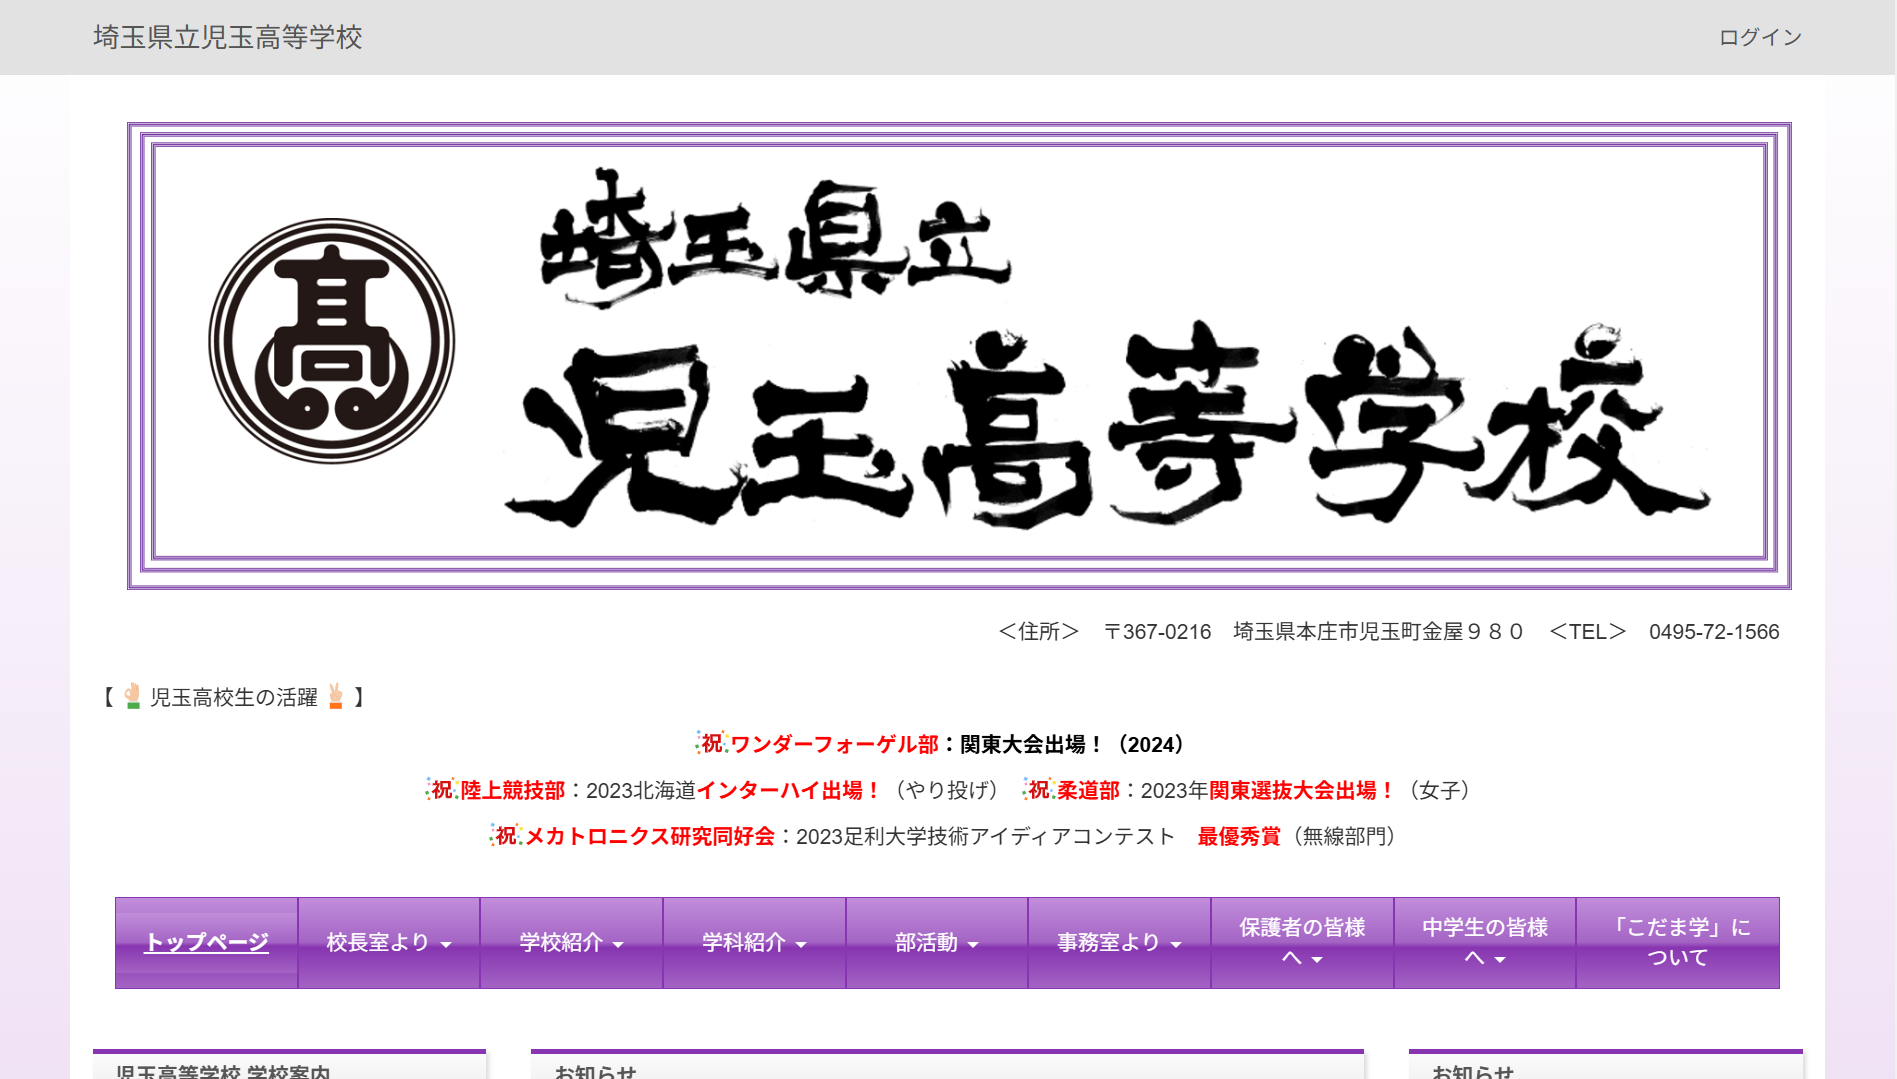Viewport: 1897px width, 1079px height.
Task: Open the 「こだま学」について menu item
Action: click(1678, 942)
